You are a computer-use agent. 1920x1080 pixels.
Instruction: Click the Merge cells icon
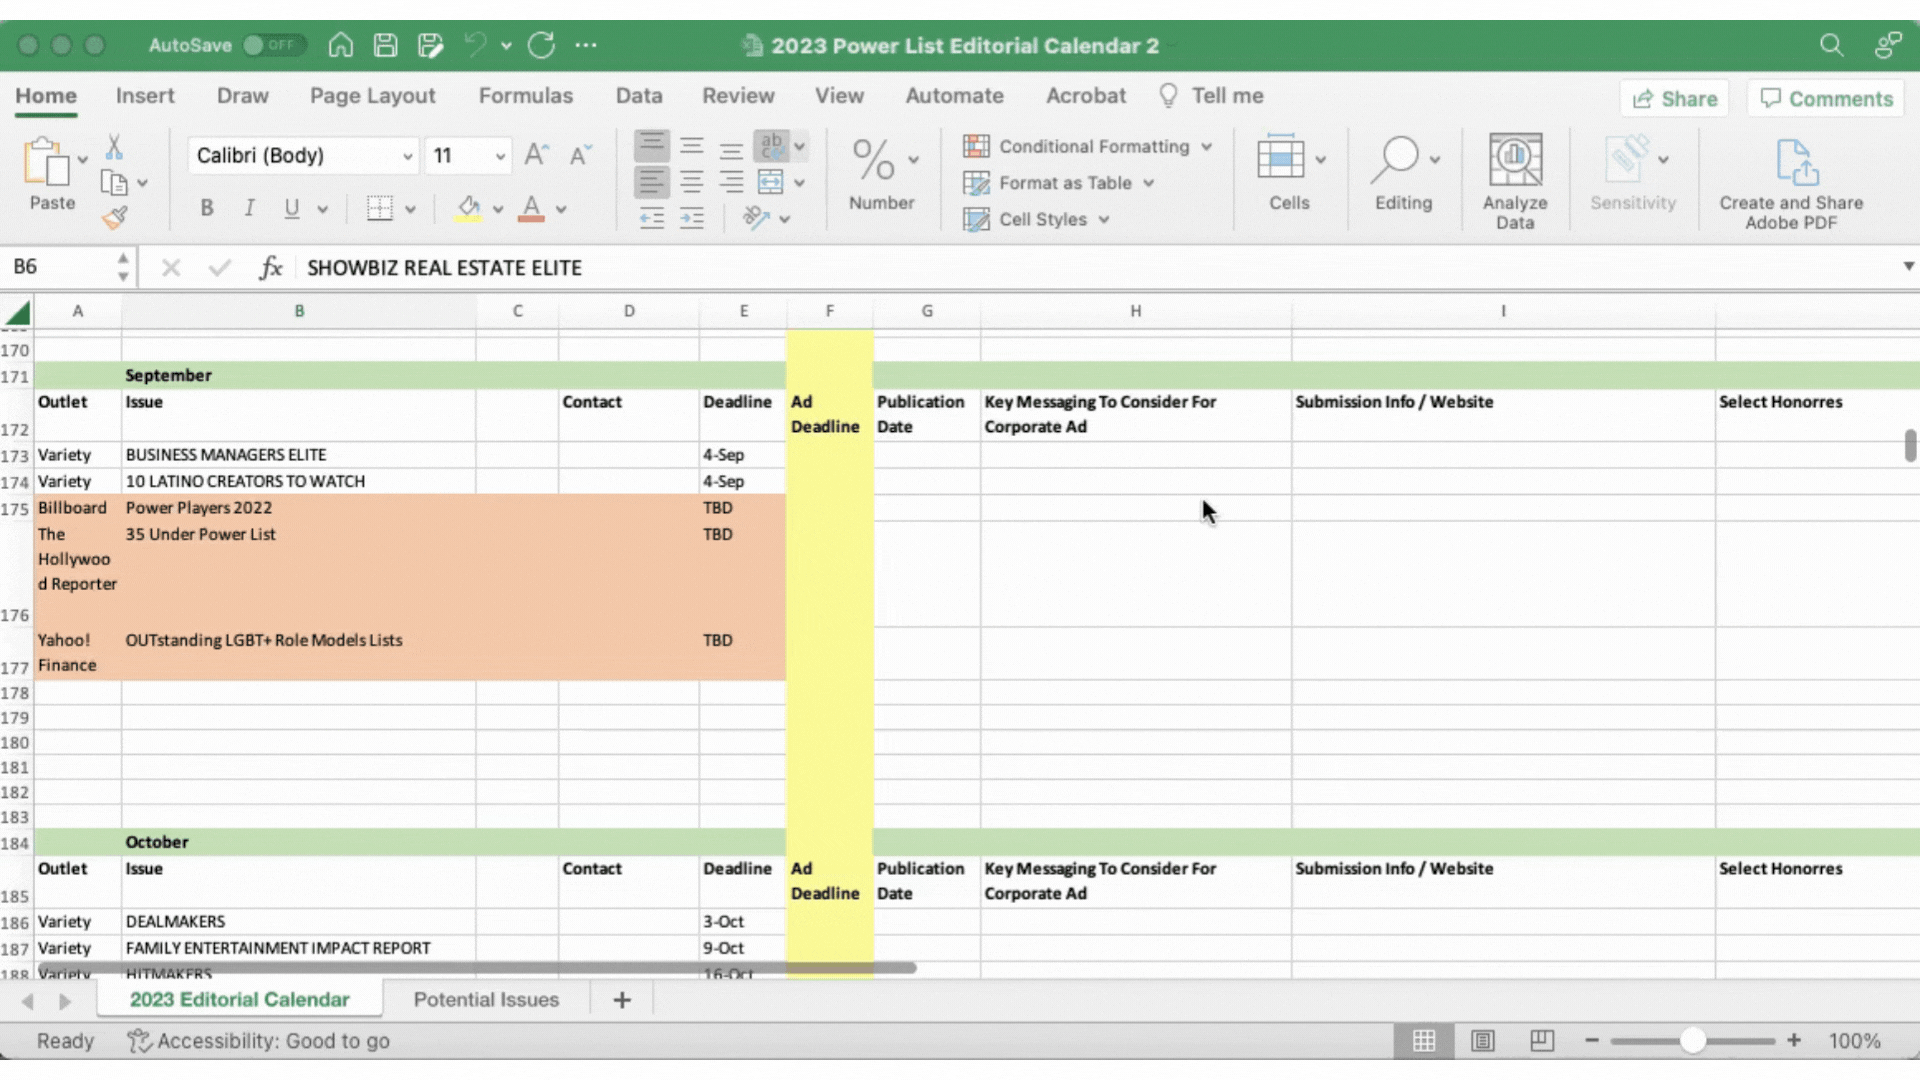click(770, 182)
